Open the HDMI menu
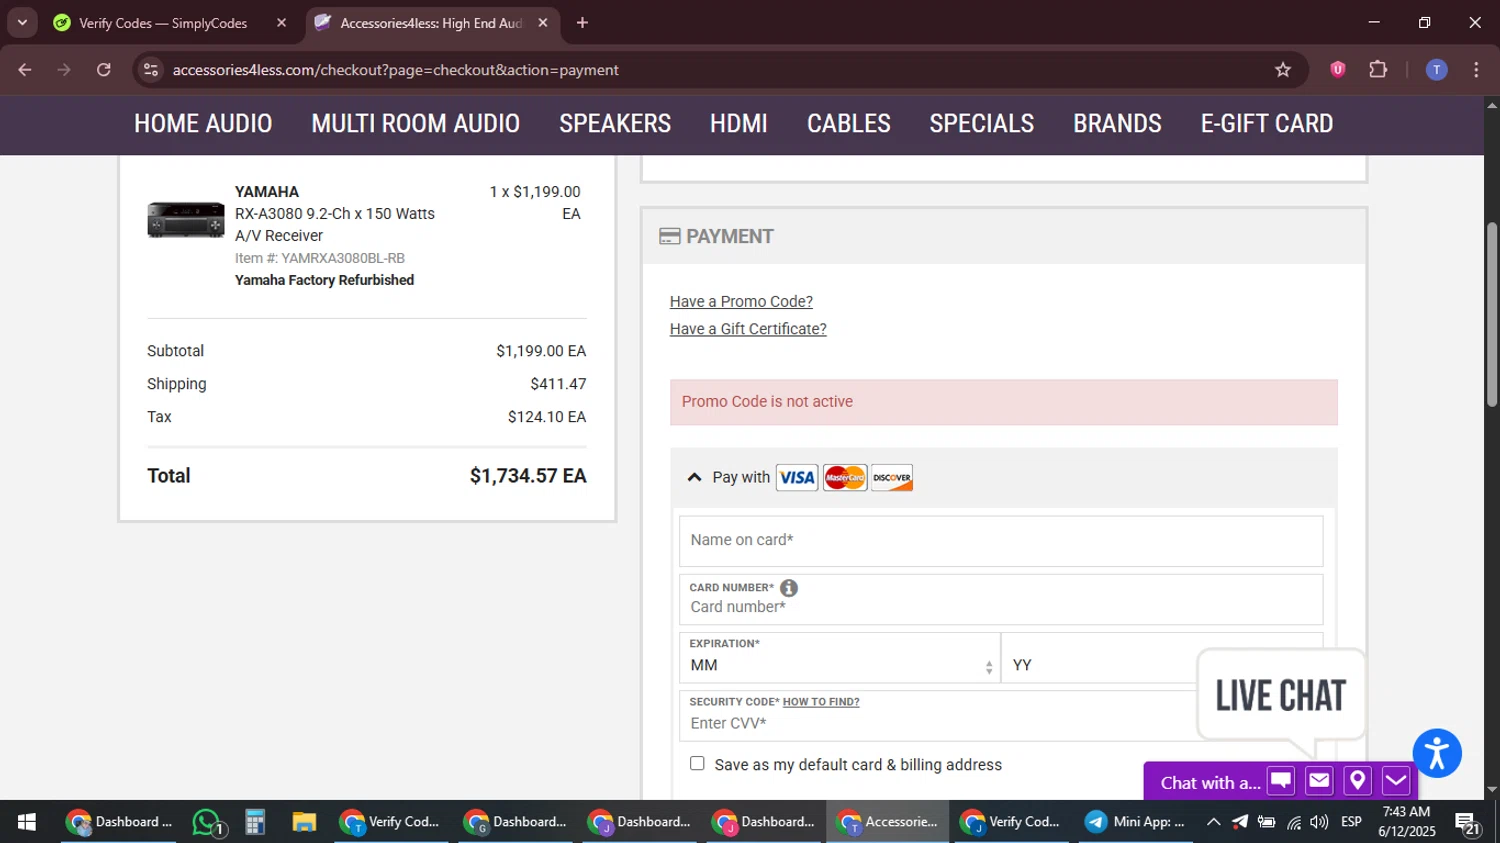This screenshot has width=1500, height=843. pos(739,123)
